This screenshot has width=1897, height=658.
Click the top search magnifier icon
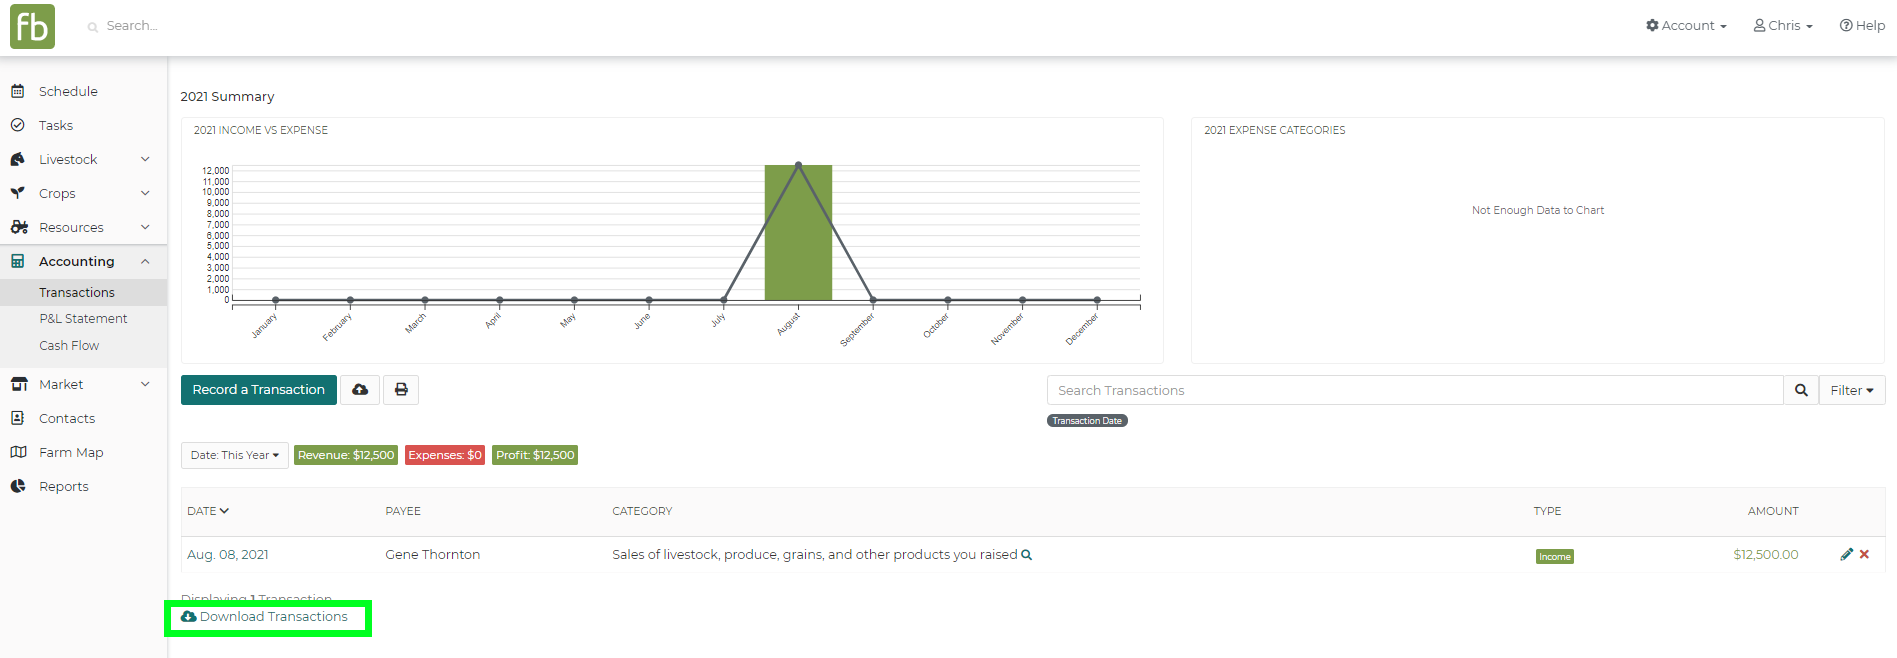[93, 27]
